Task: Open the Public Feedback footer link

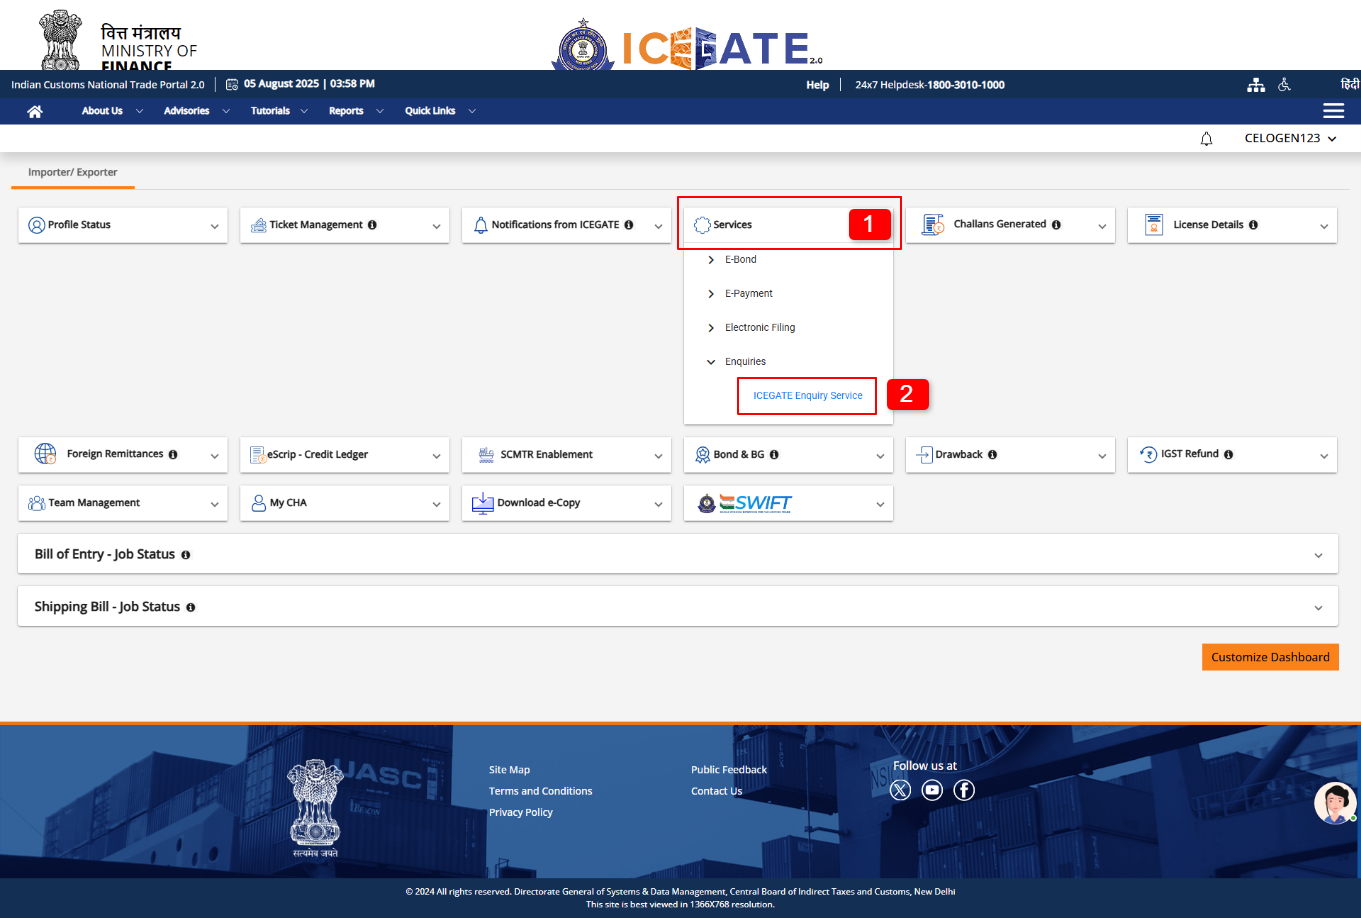Action: point(729,770)
